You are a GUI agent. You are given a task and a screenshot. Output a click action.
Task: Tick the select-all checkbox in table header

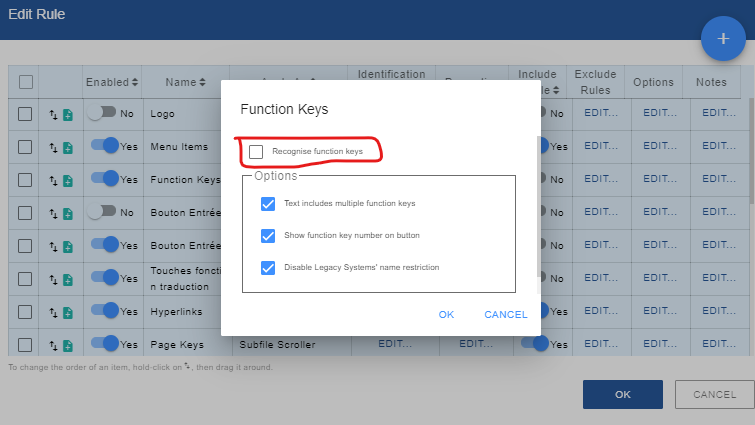[x=26, y=82]
